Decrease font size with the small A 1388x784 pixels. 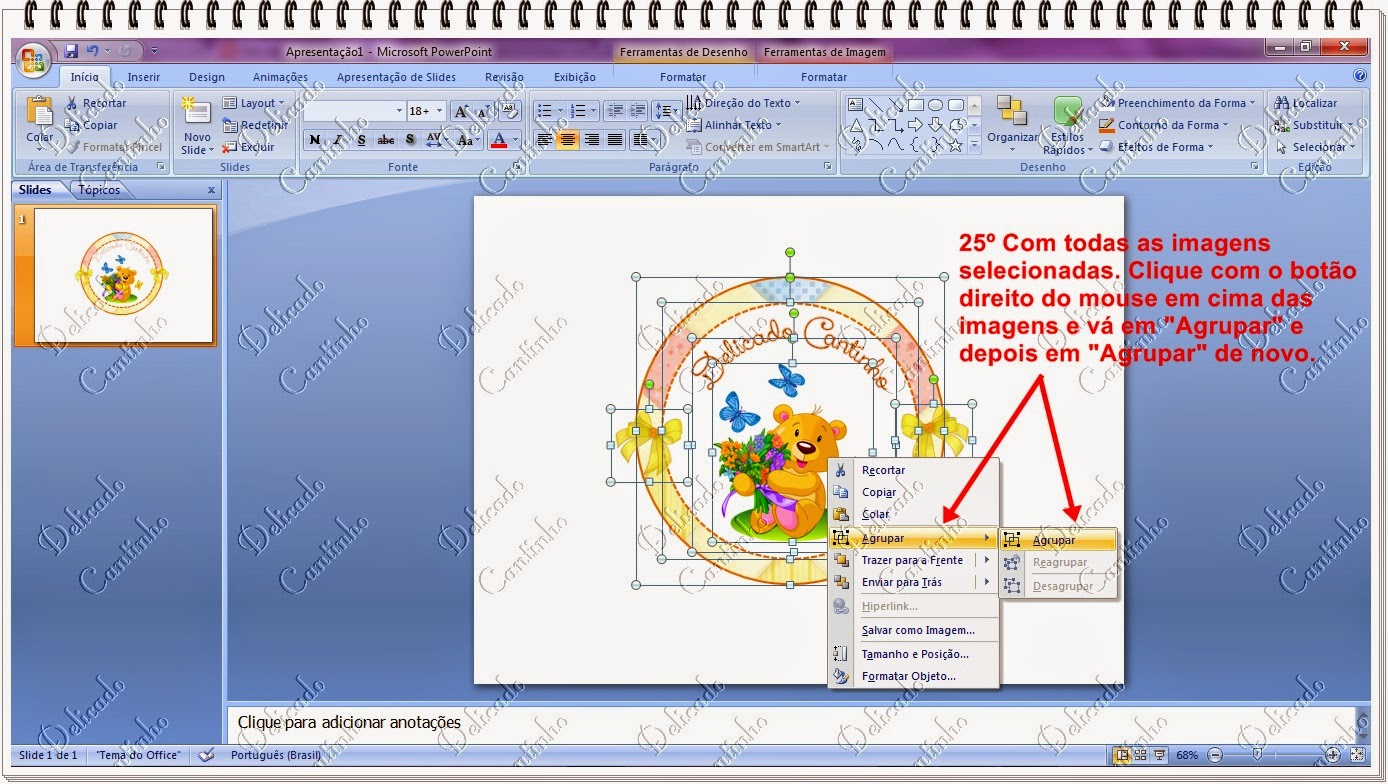point(485,111)
